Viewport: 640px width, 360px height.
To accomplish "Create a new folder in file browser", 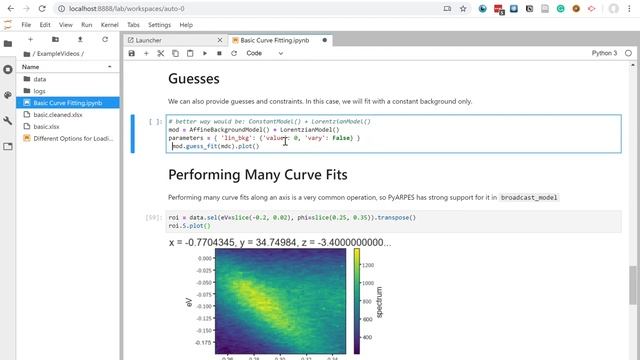I will [55, 40].
